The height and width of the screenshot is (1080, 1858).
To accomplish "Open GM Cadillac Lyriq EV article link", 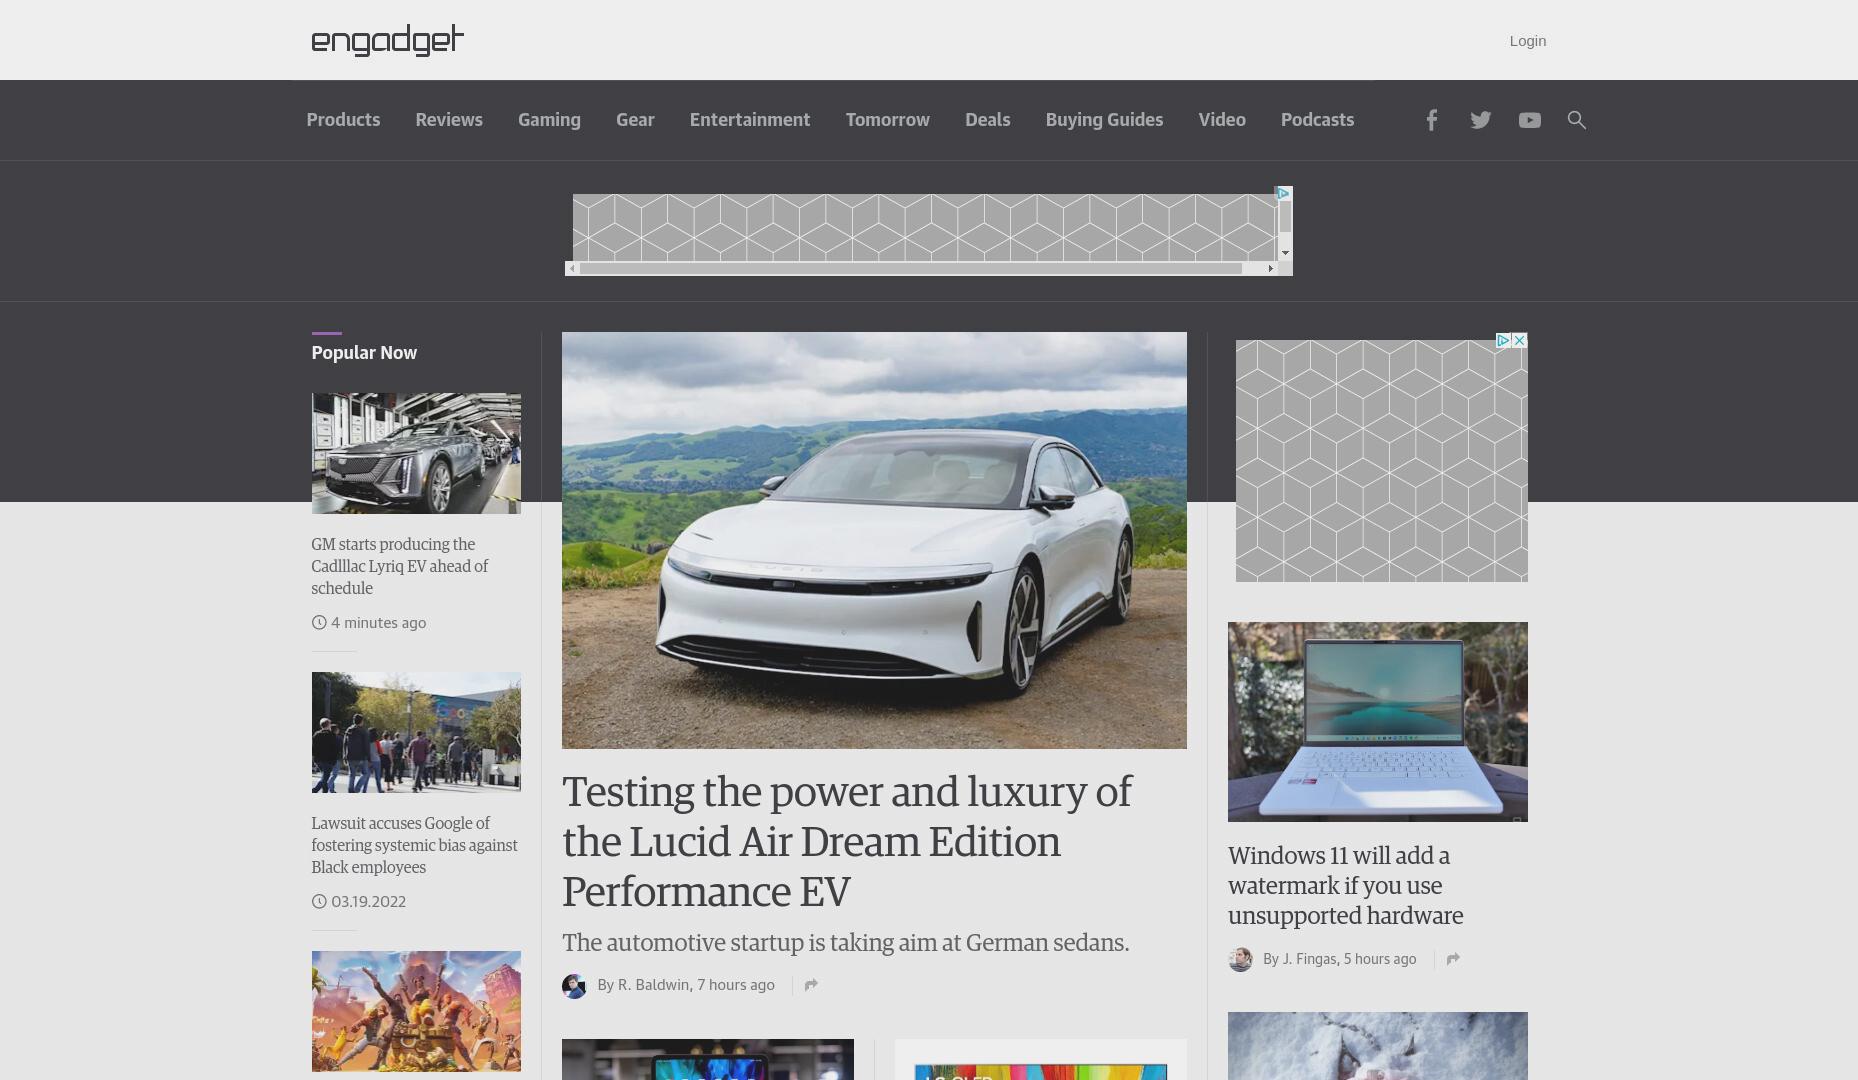I will 399,566.
